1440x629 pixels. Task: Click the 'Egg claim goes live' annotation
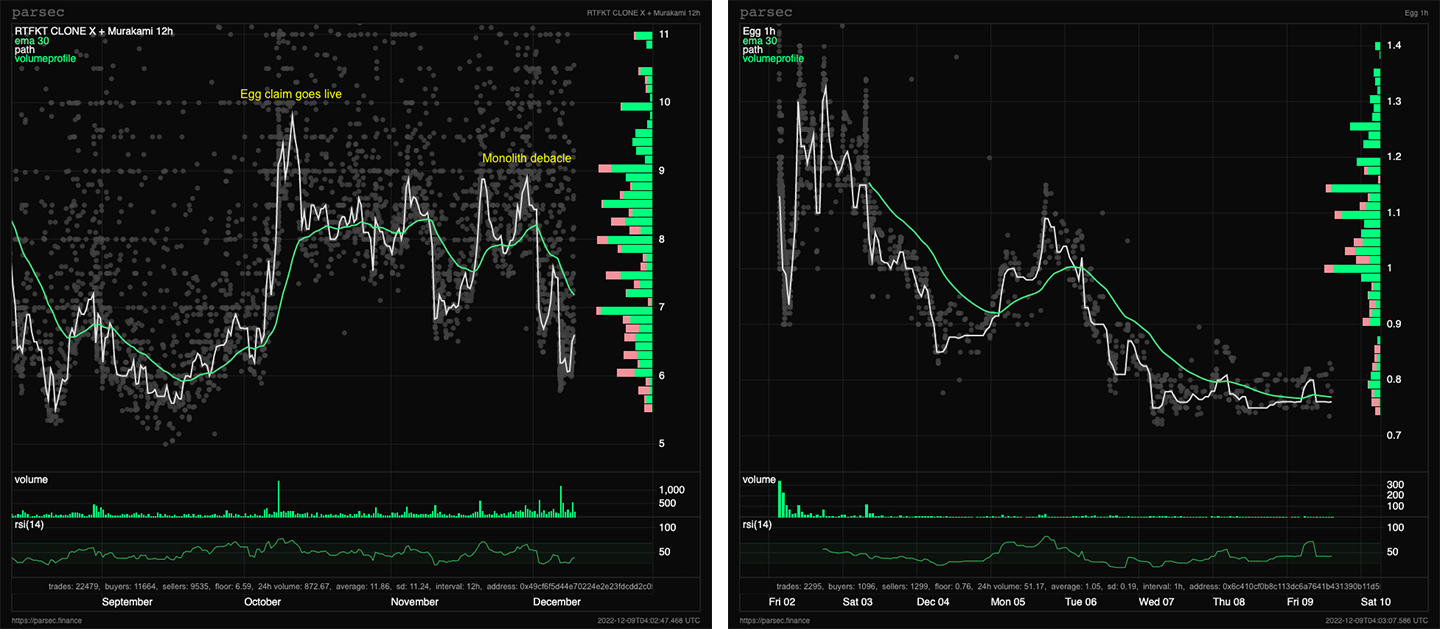pyautogui.click(x=291, y=94)
